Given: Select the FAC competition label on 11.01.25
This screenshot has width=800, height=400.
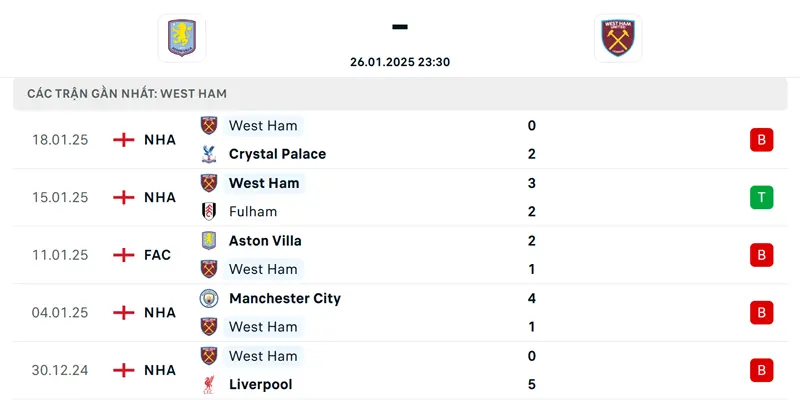Looking at the screenshot, I should [157, 255].
